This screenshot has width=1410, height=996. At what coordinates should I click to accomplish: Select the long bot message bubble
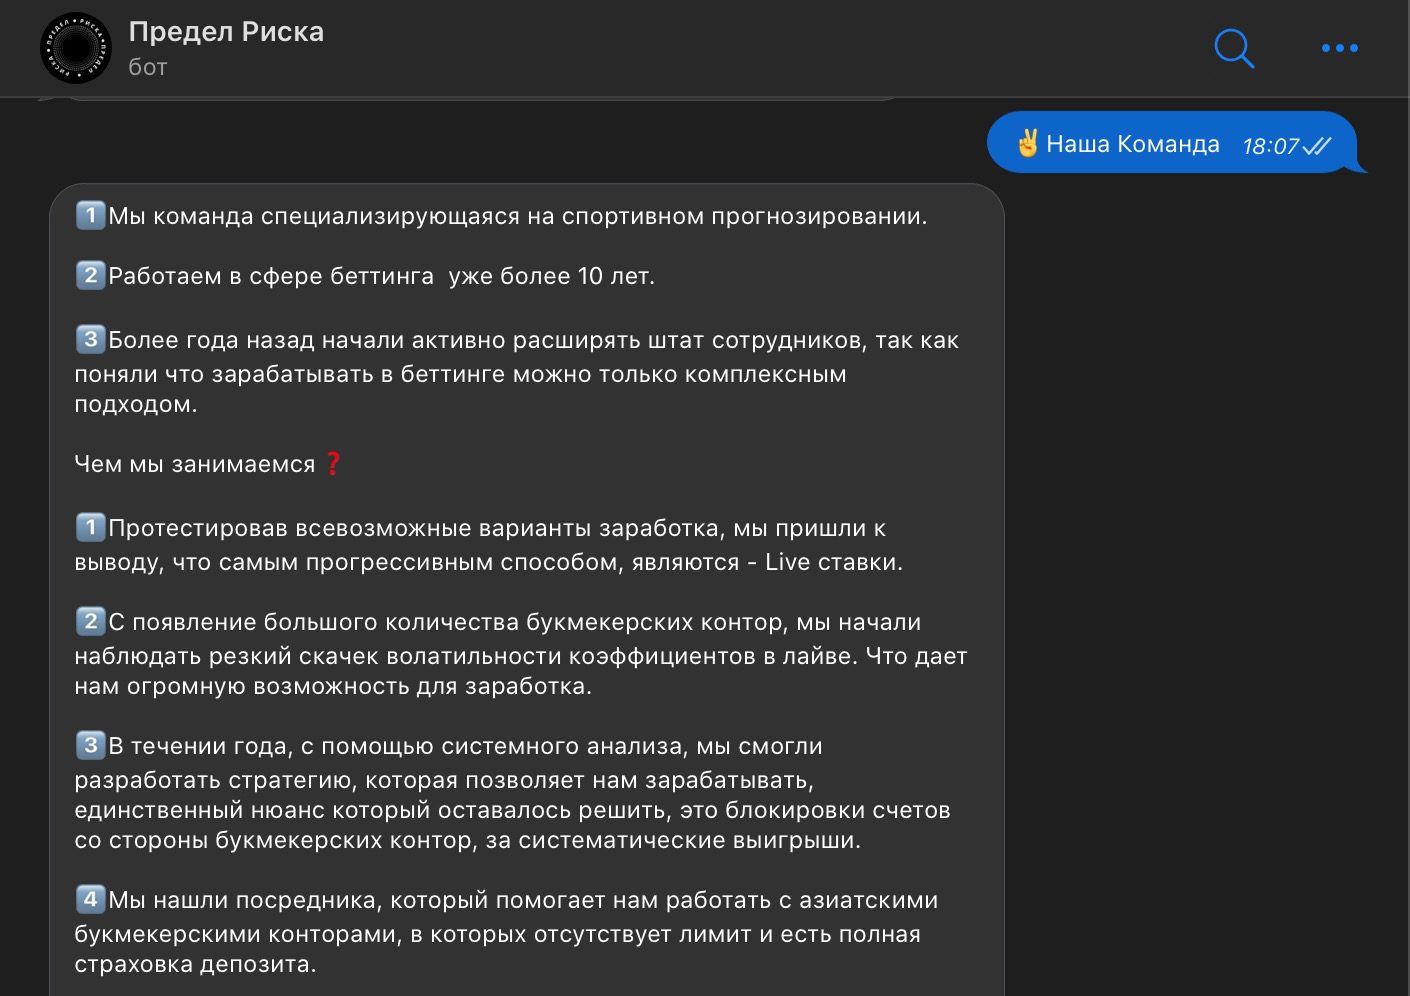[x=520, y=580]
